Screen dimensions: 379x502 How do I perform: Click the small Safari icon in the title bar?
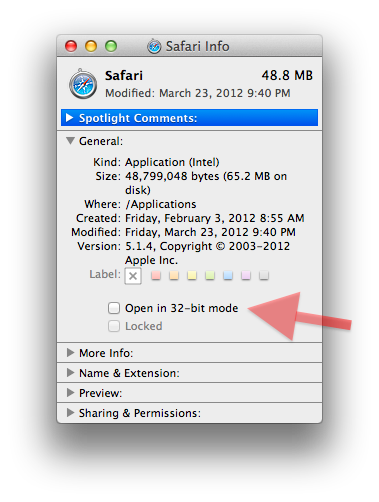click(154, 46)
